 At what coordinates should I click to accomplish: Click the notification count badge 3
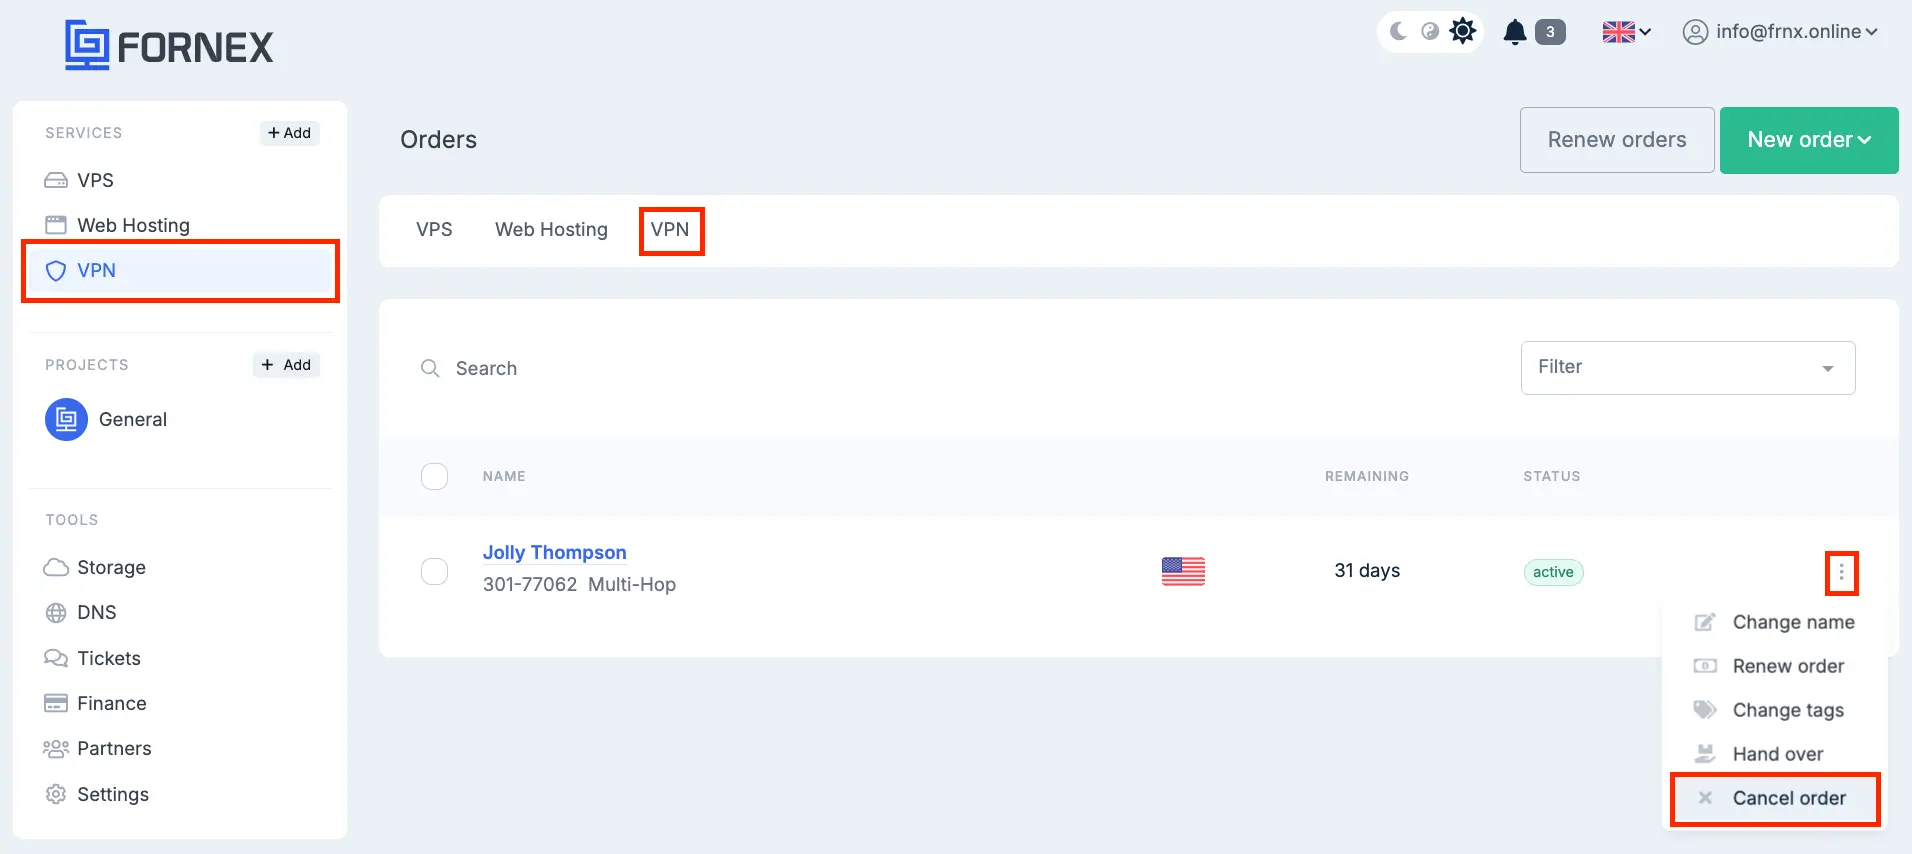click(x=1550, y=32)
